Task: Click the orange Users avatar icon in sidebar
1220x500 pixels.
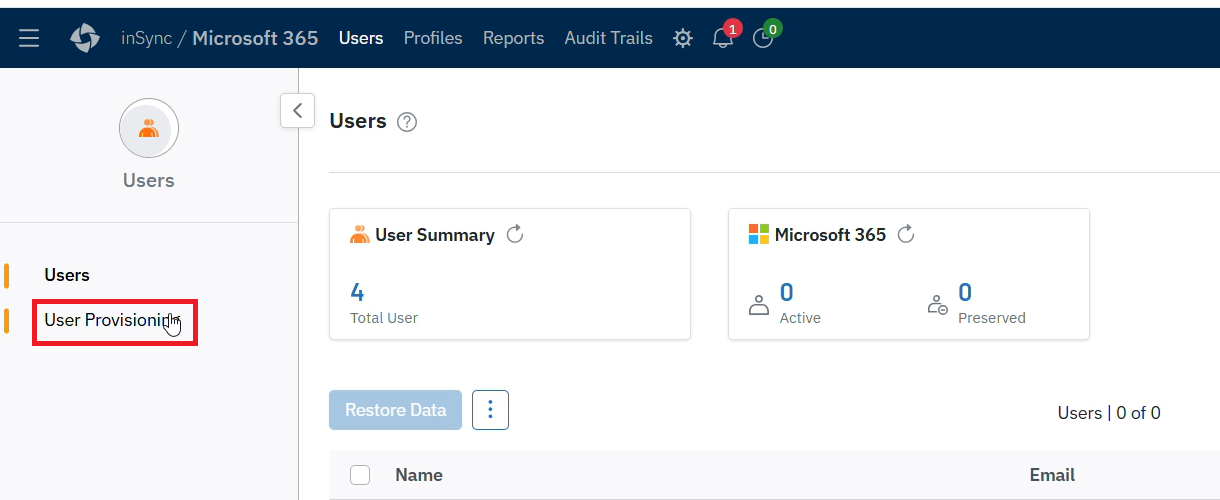Action: pos(149,128)
